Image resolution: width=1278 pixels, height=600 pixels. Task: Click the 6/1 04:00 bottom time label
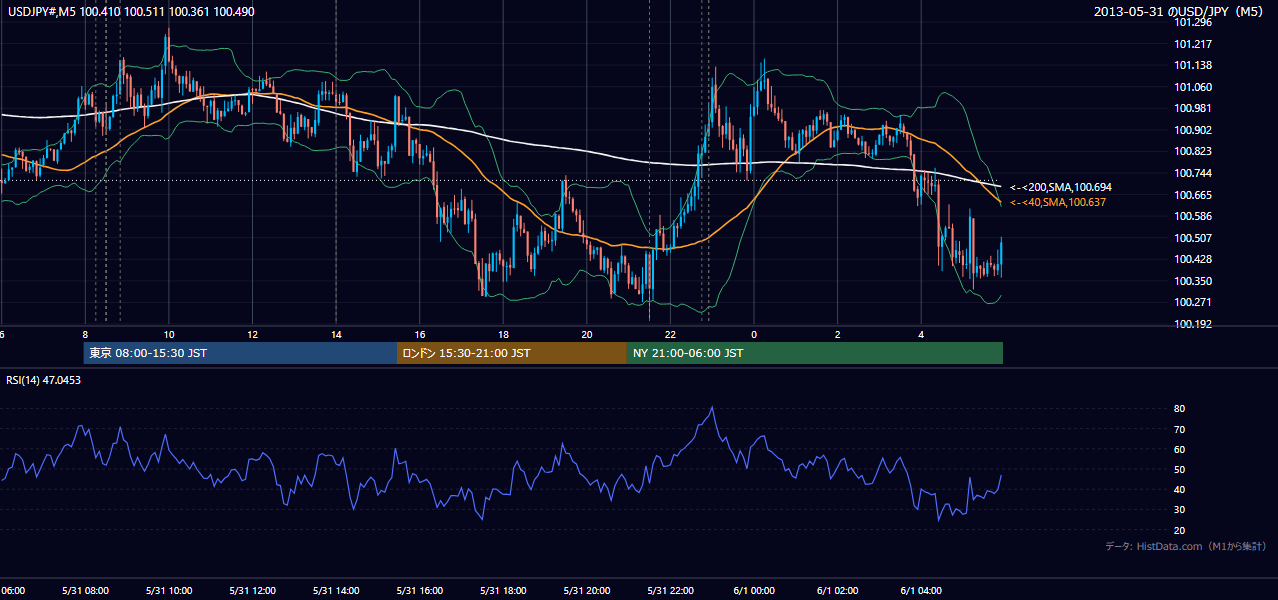(922, 590)
